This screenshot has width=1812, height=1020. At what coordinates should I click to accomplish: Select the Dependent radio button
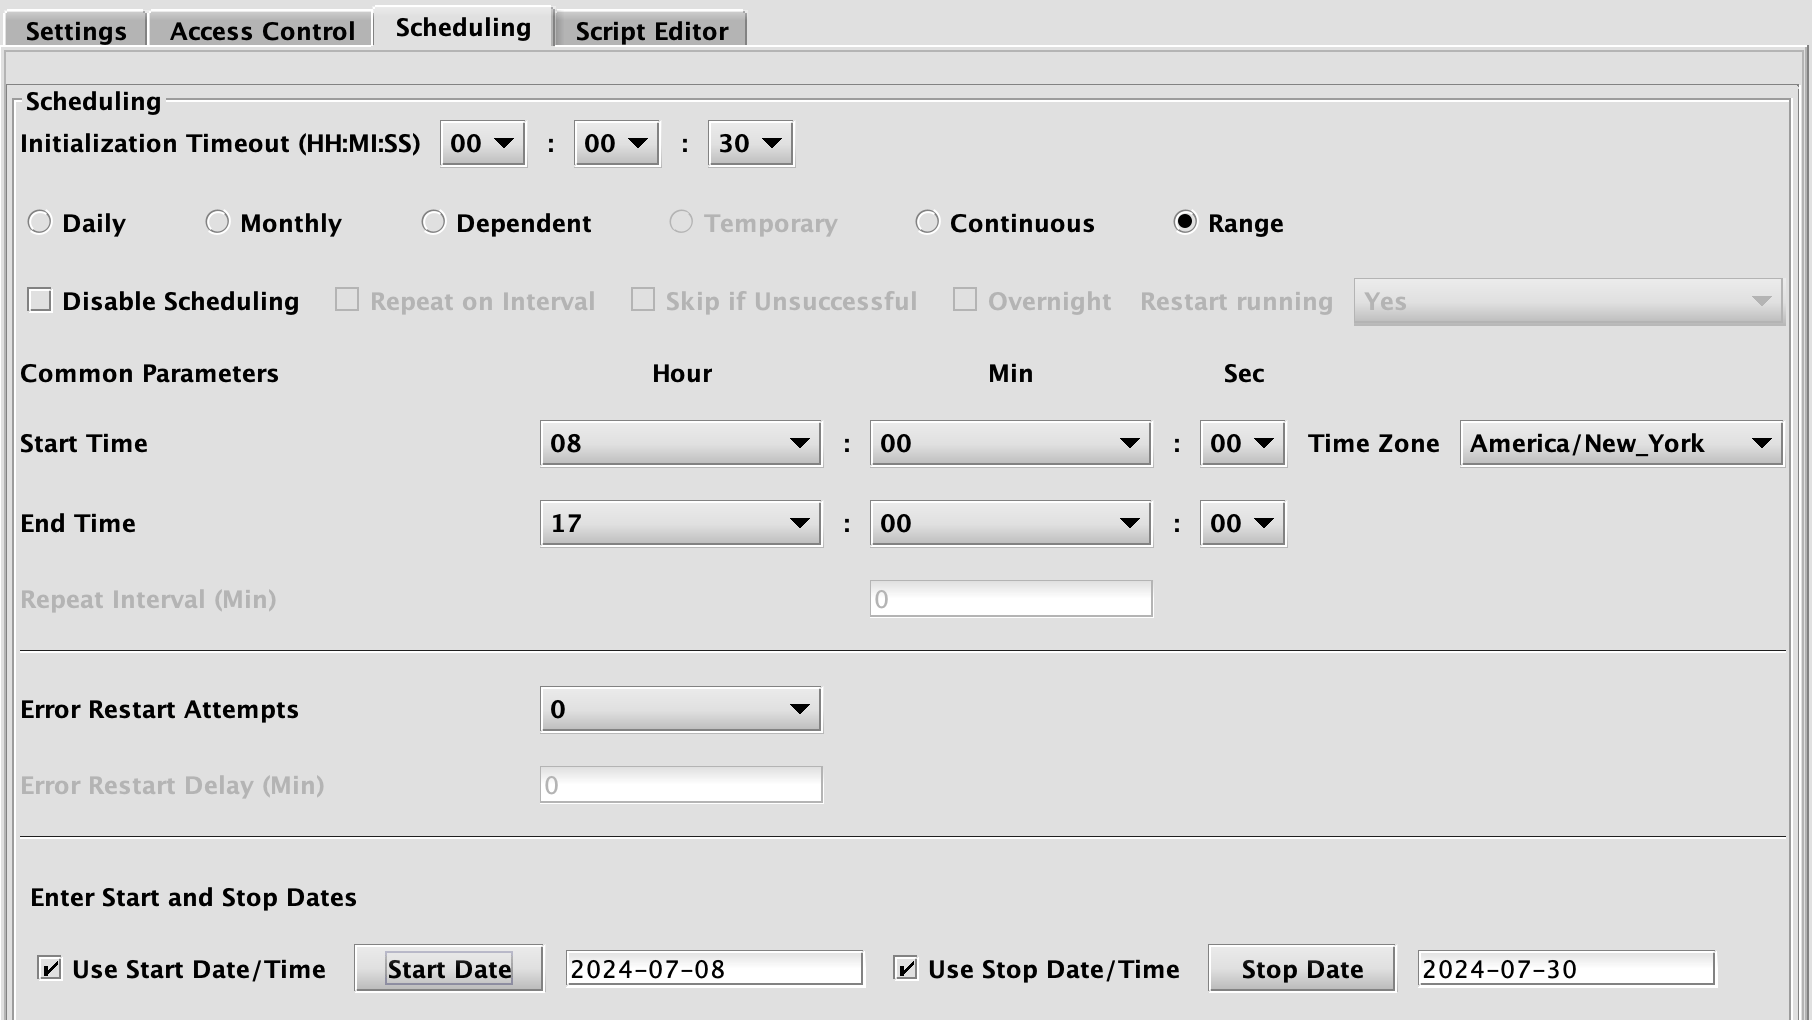coord(433,222)
